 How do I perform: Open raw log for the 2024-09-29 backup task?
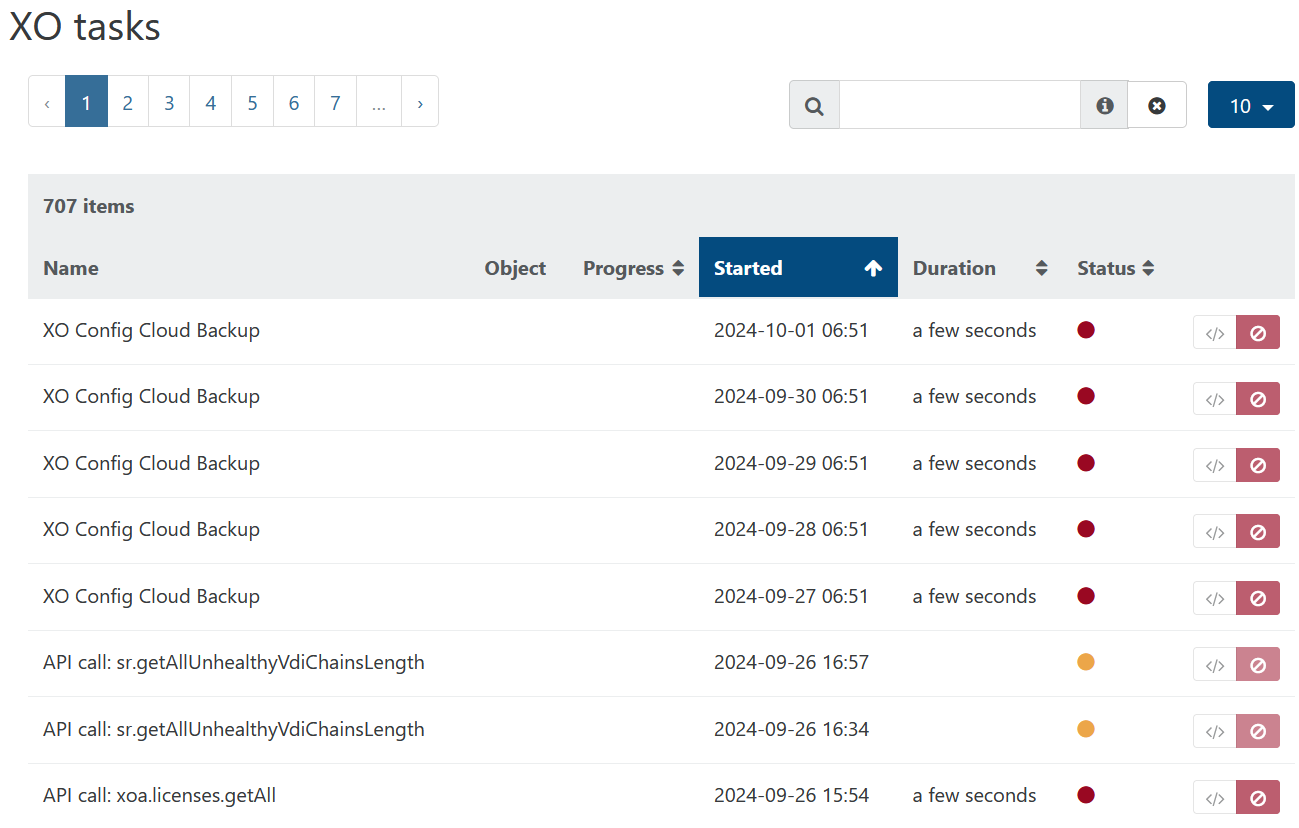tap(1215, 465)
